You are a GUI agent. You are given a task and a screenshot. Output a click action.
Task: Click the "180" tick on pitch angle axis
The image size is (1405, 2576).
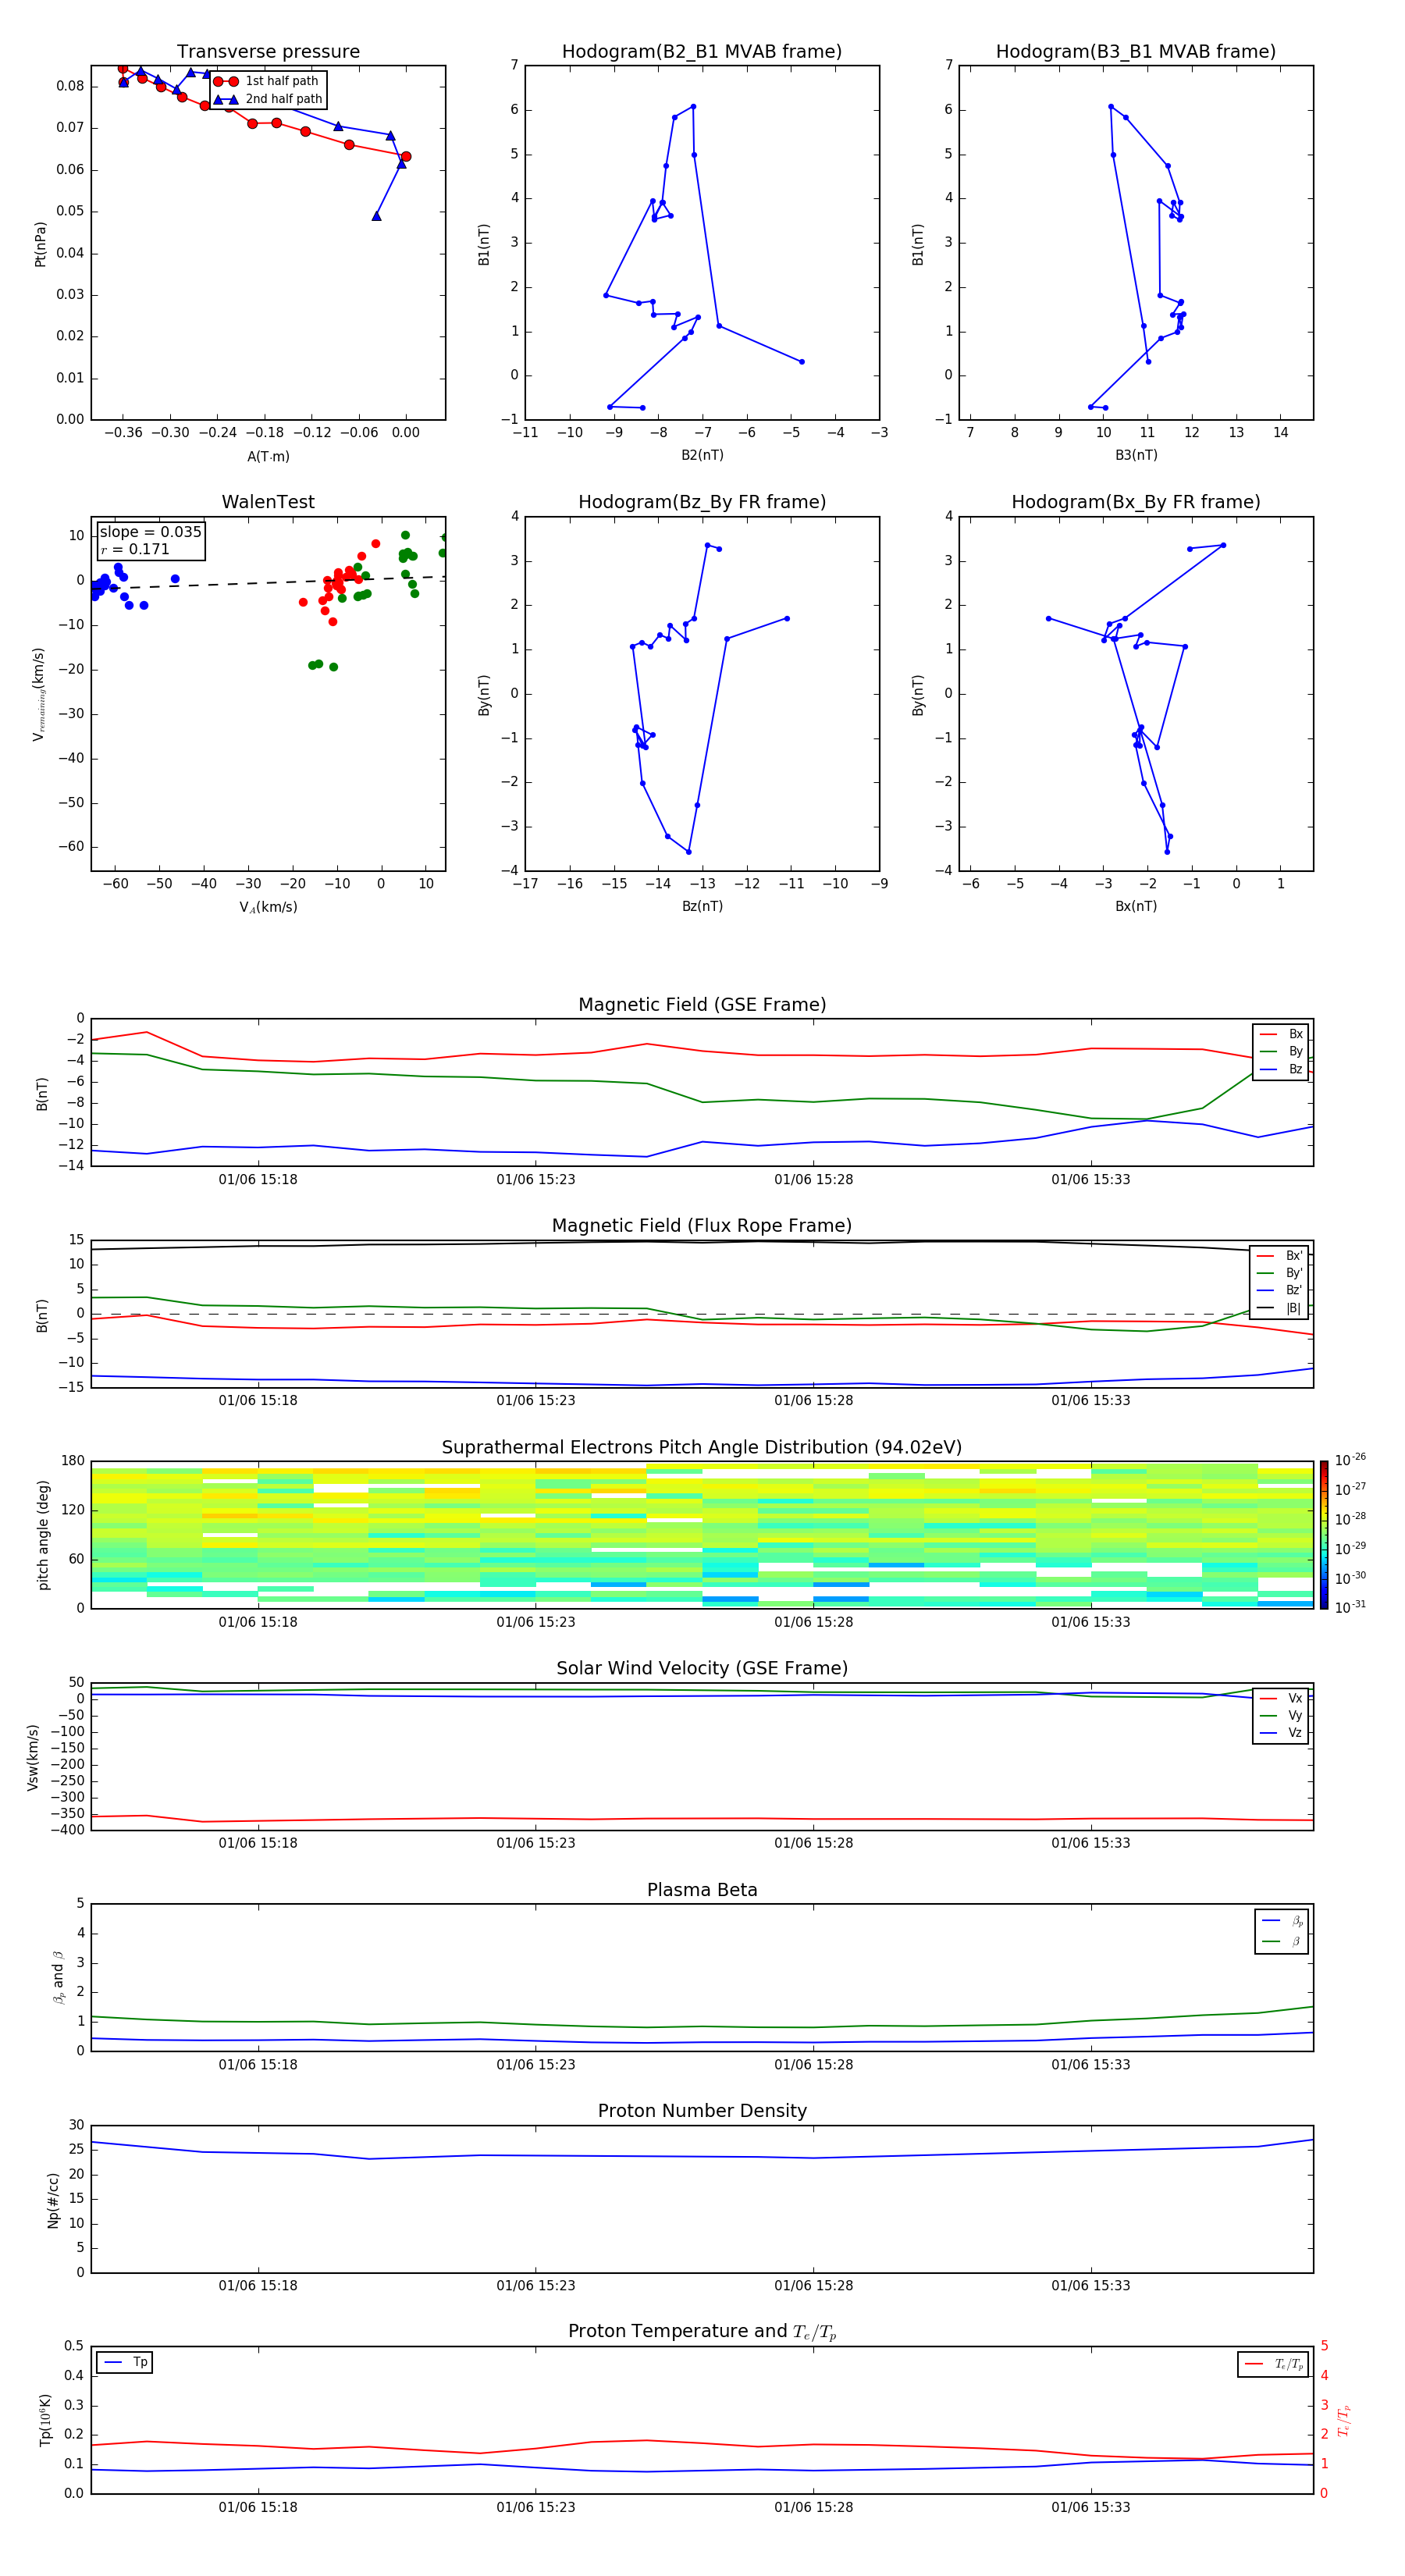click(73, 1461)
